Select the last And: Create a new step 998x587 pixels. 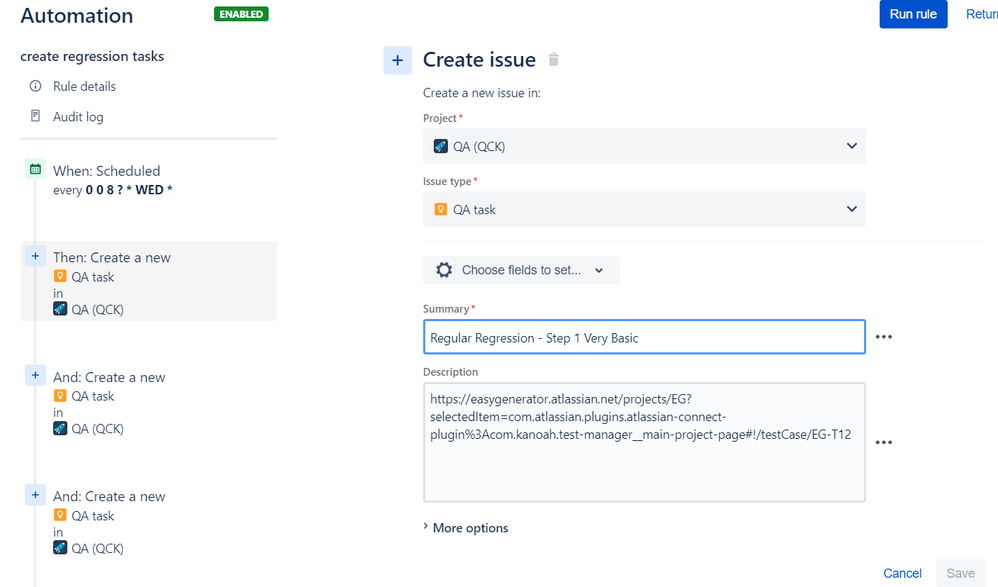(149, 521)
